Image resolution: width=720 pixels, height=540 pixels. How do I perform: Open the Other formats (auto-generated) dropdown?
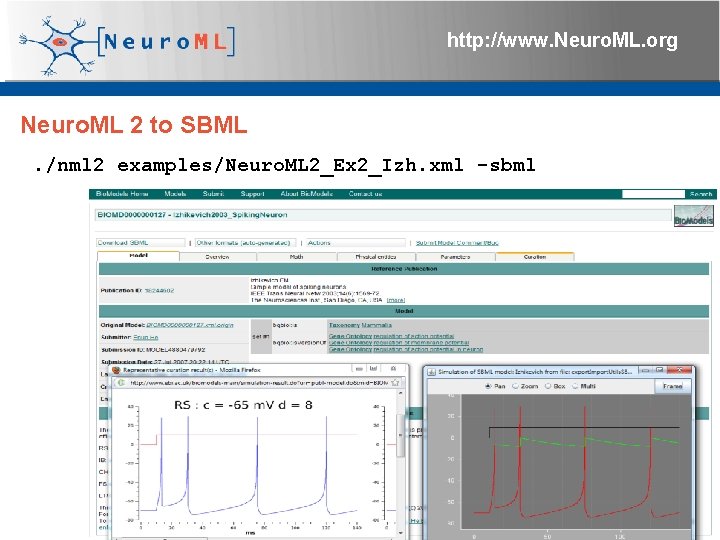click(x=246, y=242)
